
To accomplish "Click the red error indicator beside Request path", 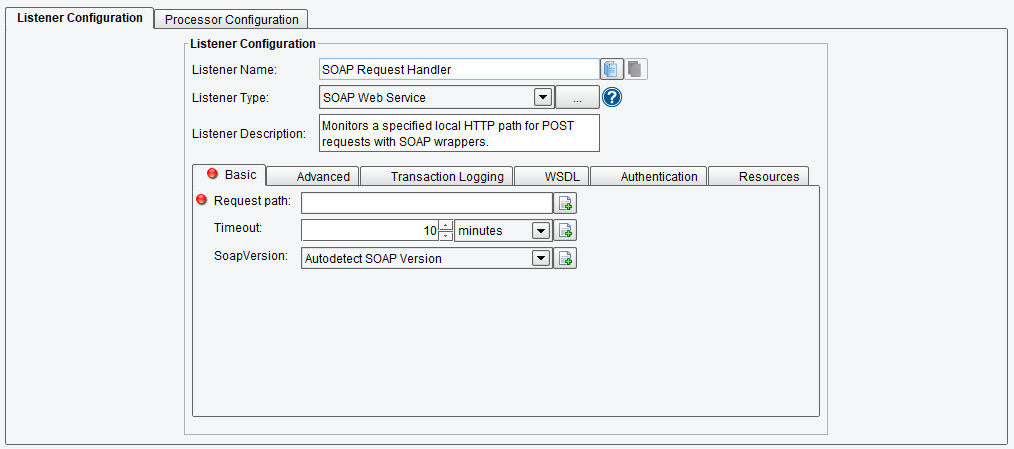I will pos(203,201).
